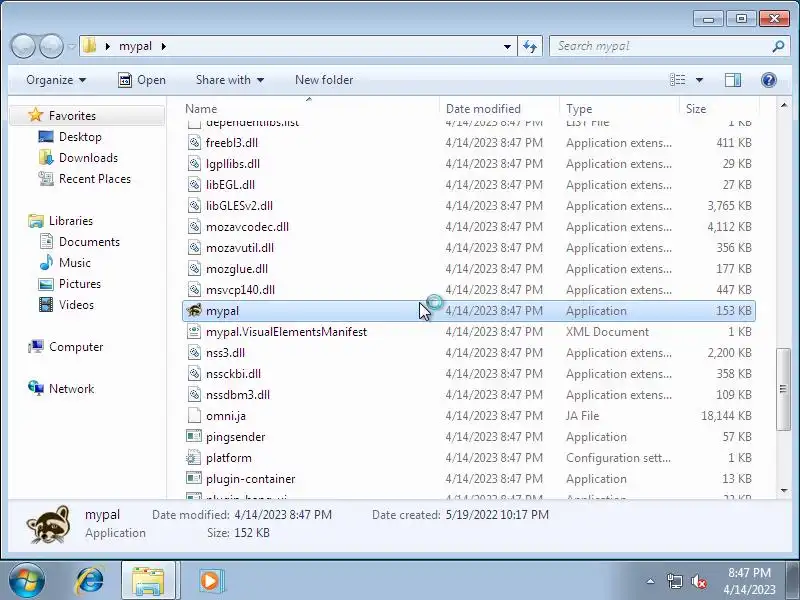
Task: Click the scroll down arrow
Action: coord(784,491)
